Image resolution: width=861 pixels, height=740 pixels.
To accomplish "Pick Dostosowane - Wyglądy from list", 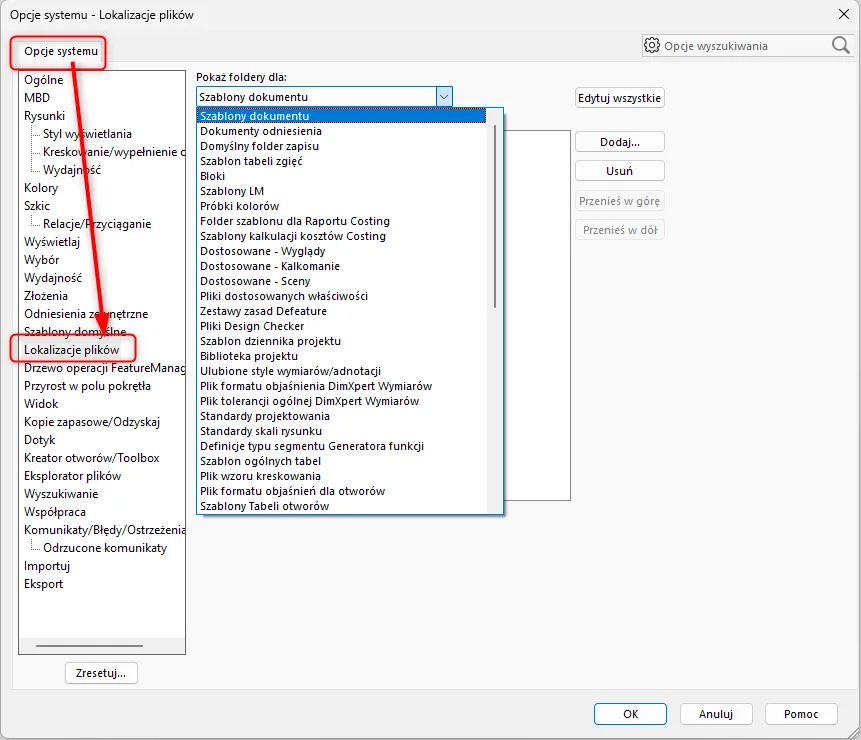I will pyautogui.click(x=342, y=251).
